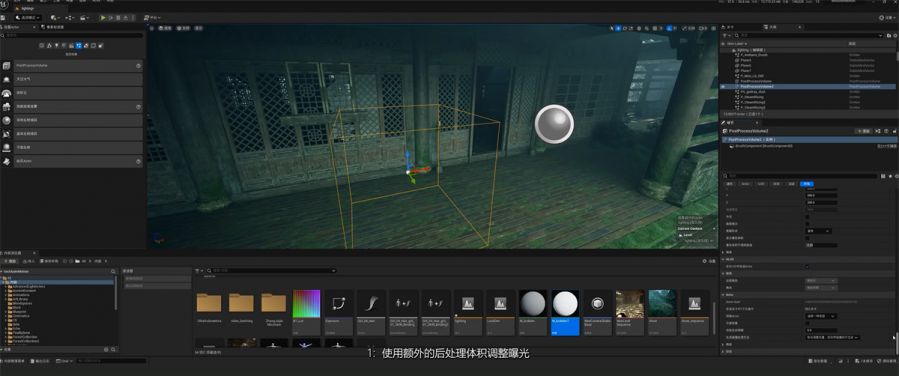The width and height of the screenshot is (899, 376).
Task: Open the quick add content cube dropdown
Action: [56, 18]
